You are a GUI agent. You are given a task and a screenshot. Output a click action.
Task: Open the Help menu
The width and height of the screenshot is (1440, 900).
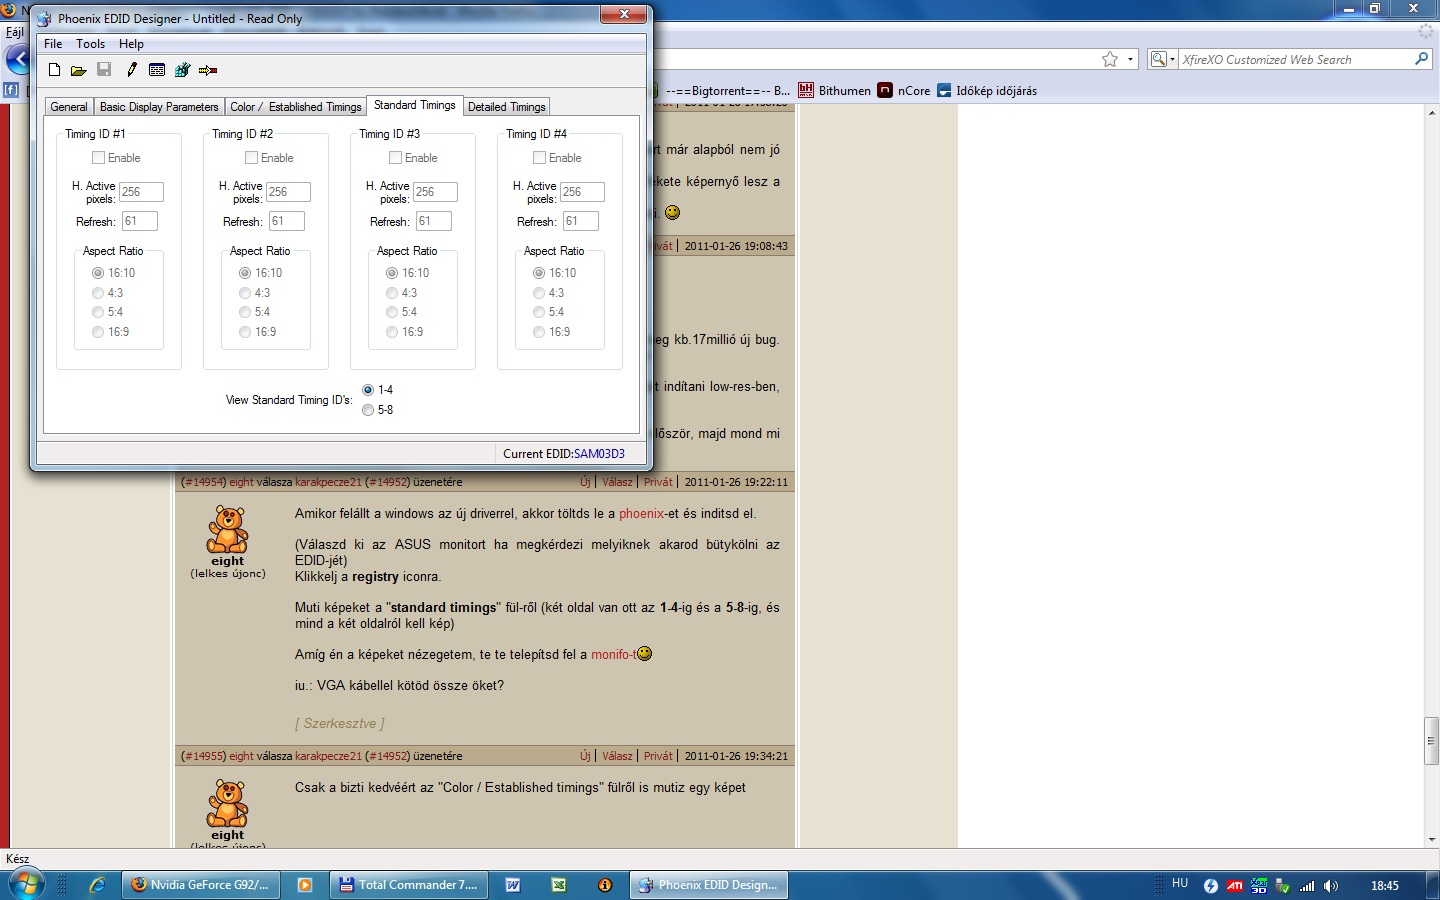tap(131, 44)
